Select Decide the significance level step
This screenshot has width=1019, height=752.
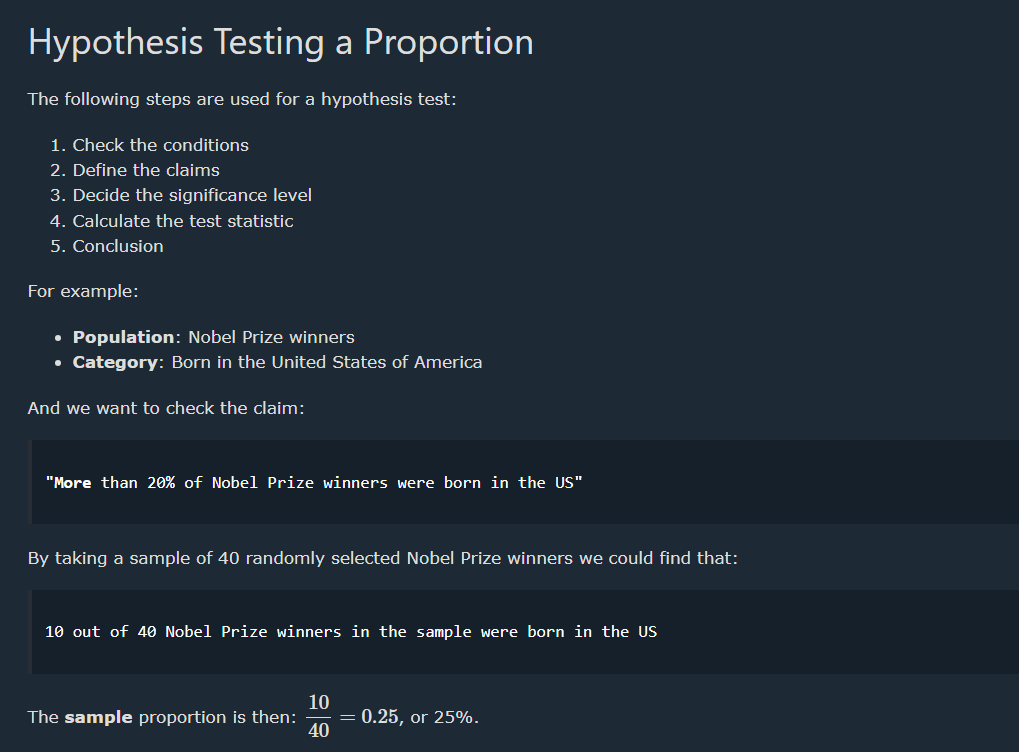coord(192,195)
